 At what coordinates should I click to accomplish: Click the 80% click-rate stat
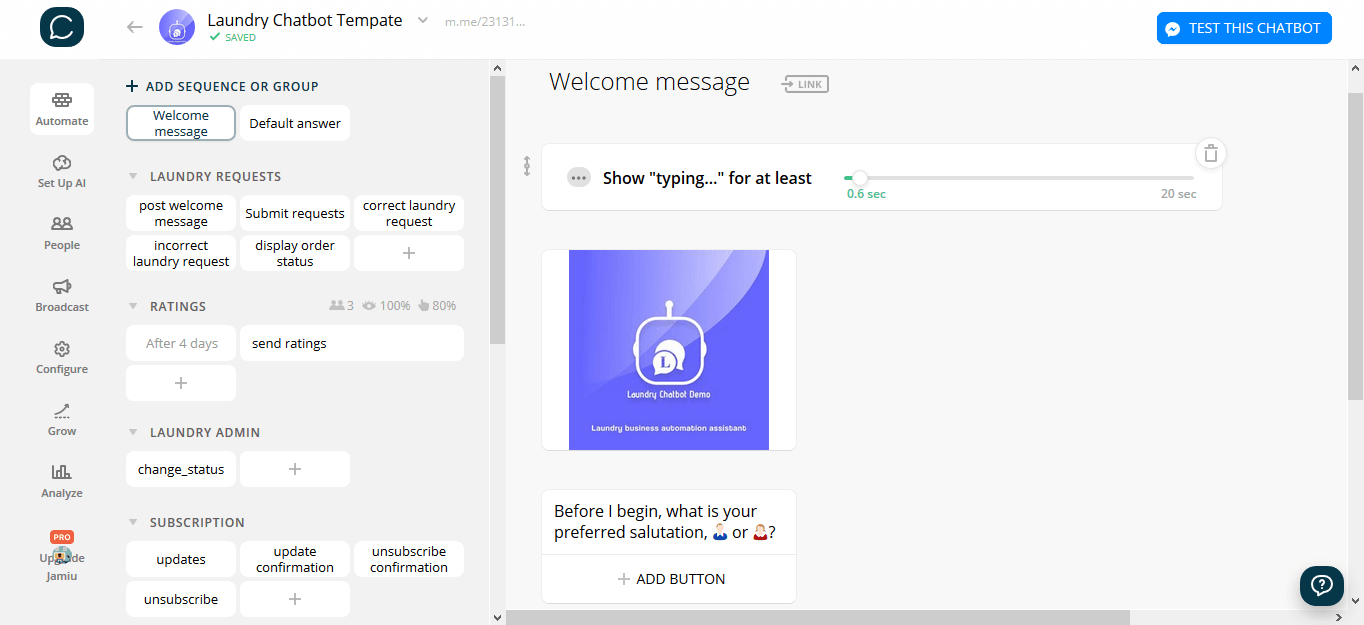pos(437,306)
